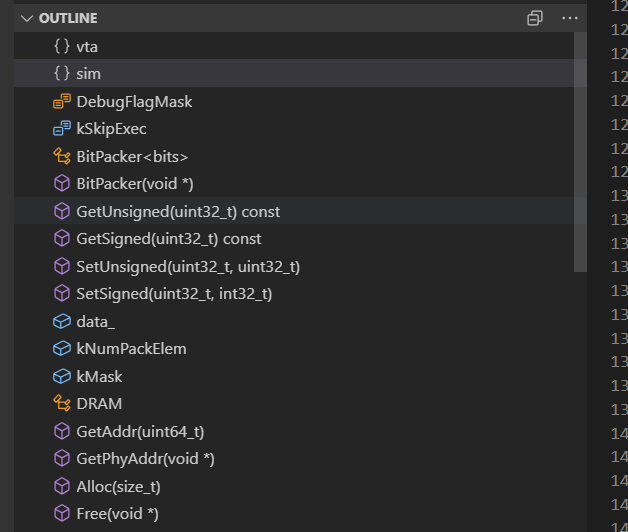
Task: Go to DRAM class symbol
Action: coord(294,403)
